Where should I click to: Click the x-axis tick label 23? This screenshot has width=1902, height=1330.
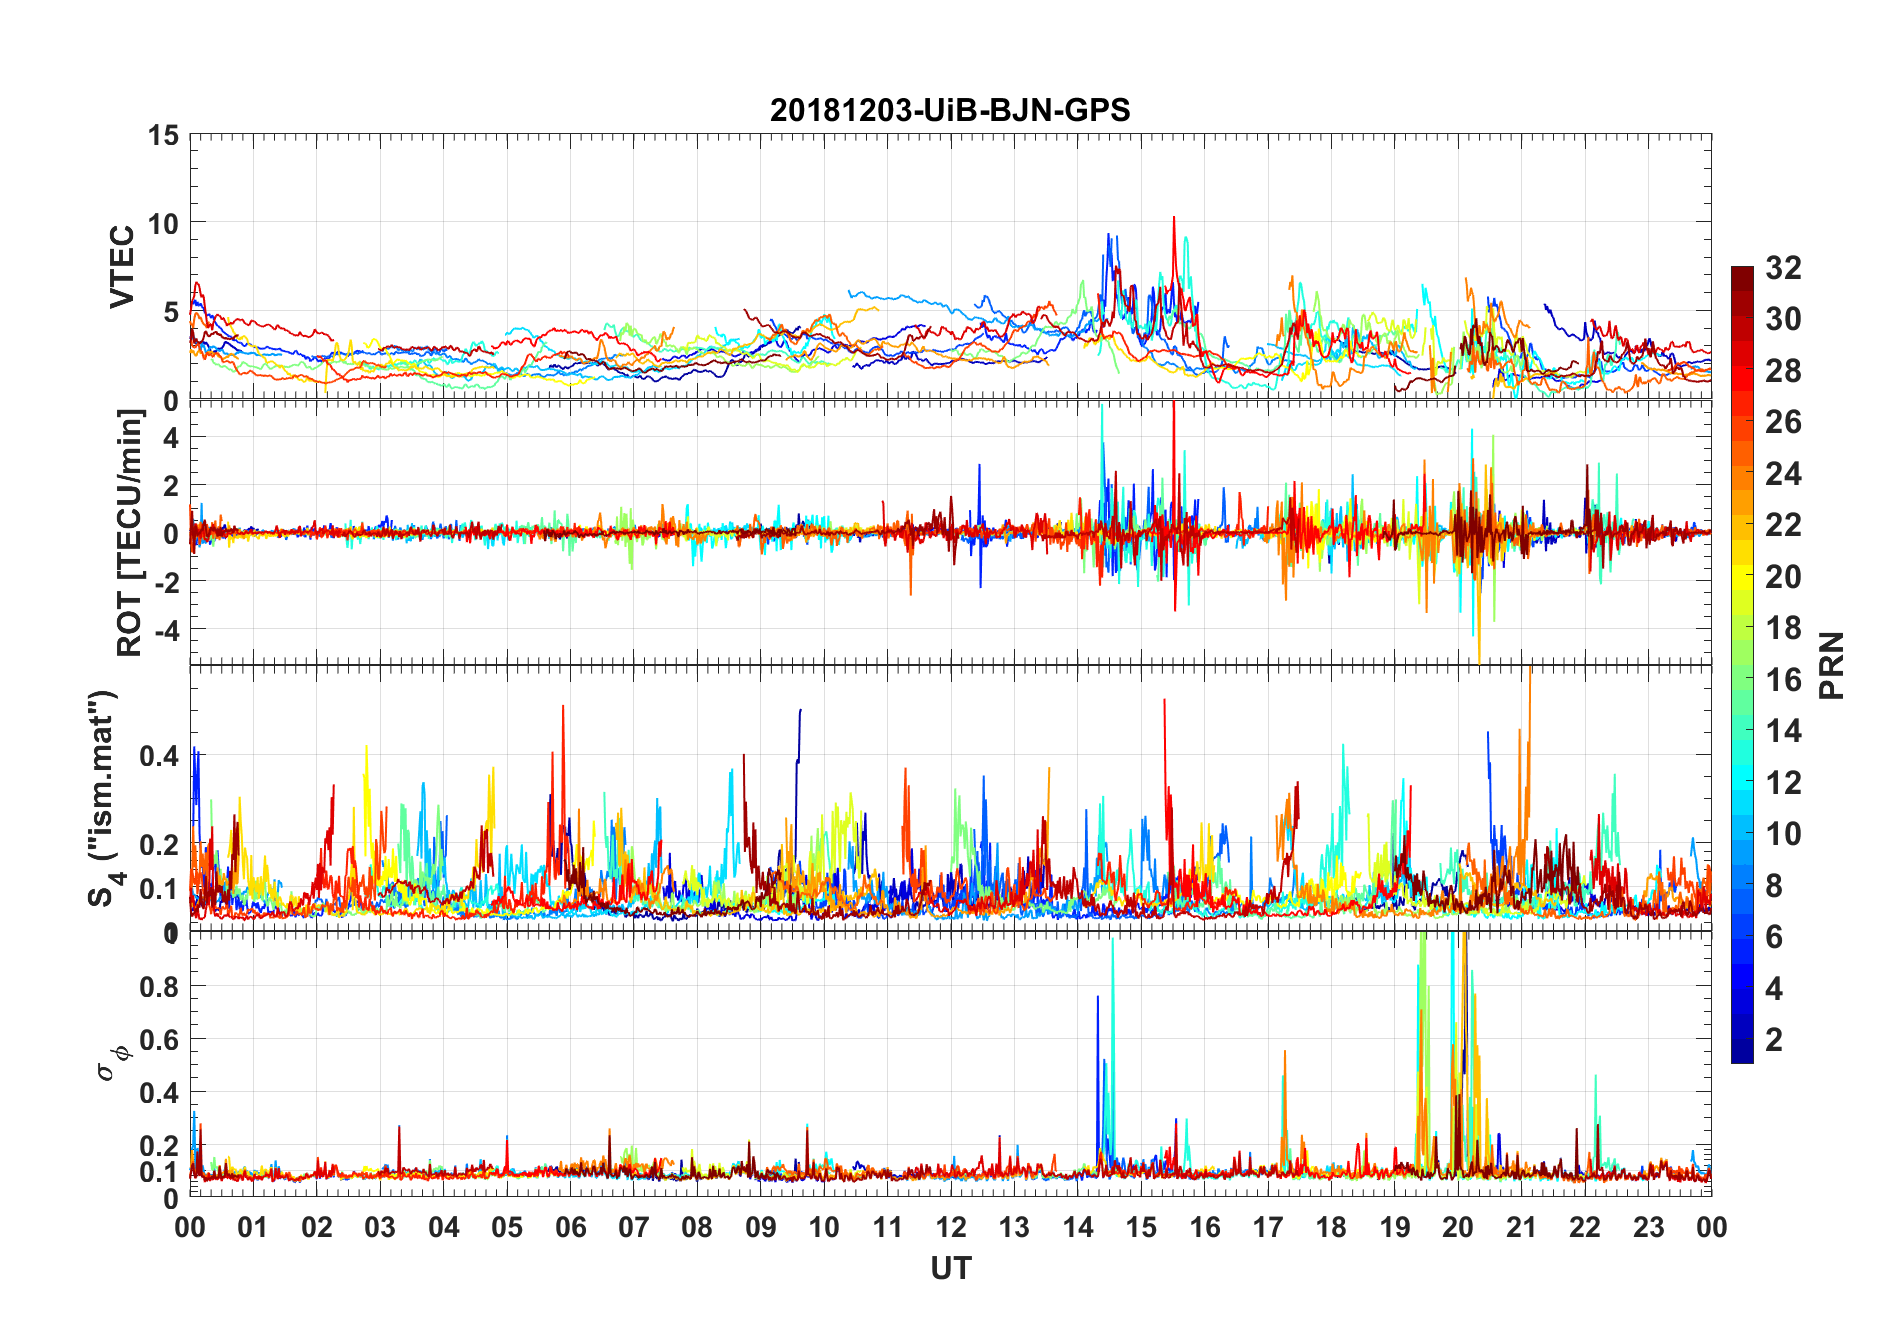coord(1648,1227)
